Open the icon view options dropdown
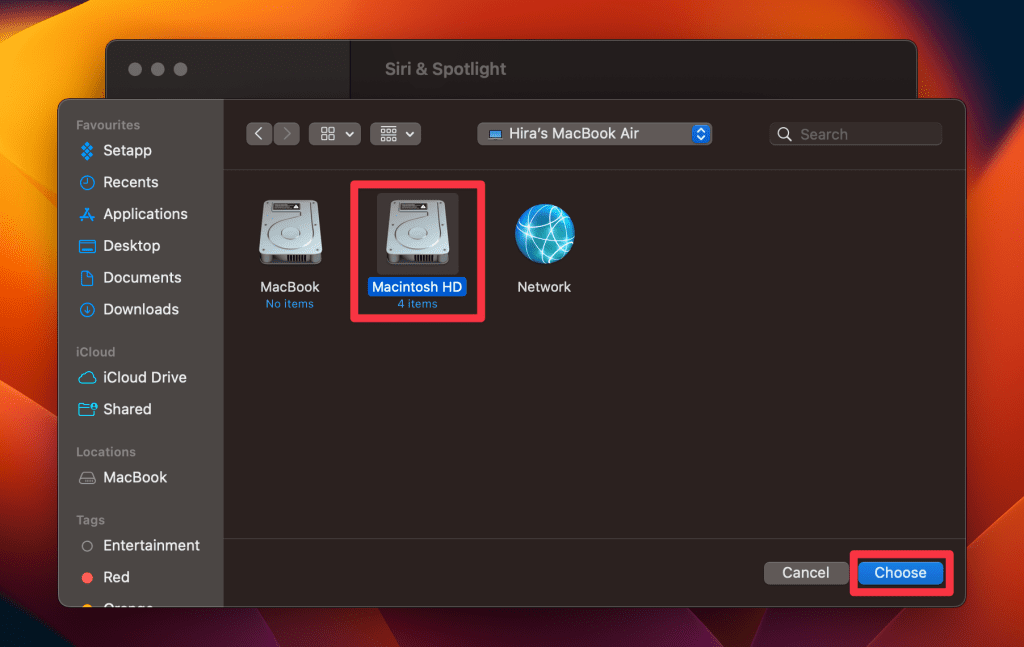The width and height of the screenshot is (1024, 647). click(x=334, y=134)
